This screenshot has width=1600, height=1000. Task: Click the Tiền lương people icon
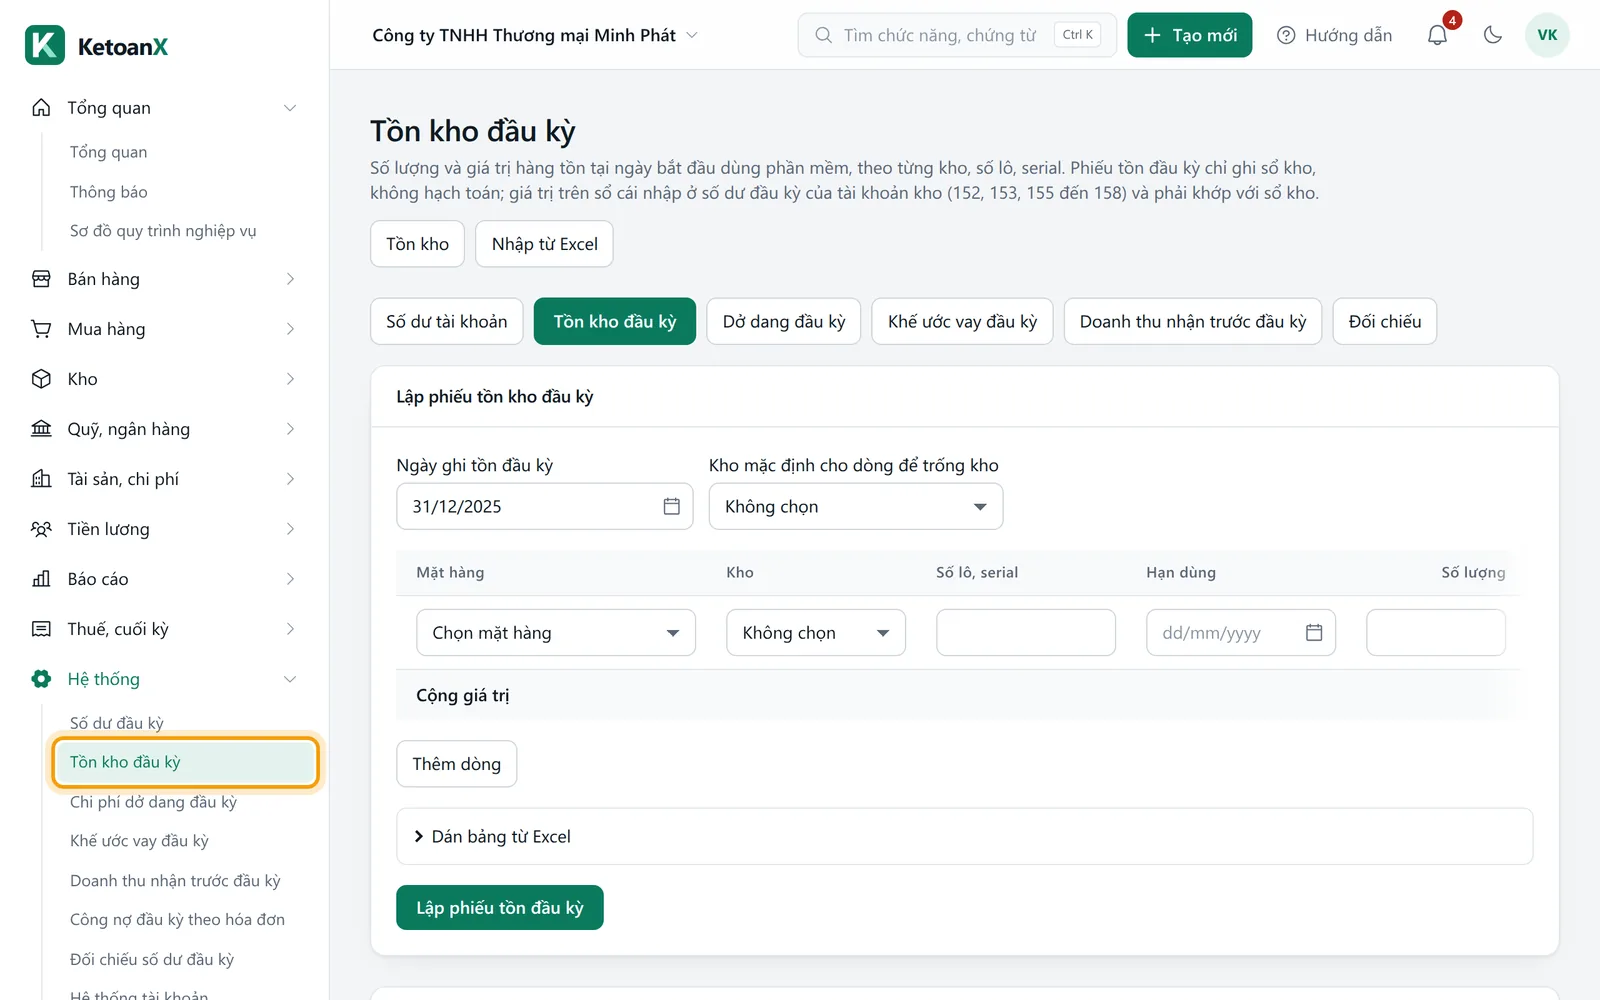tap(41, 529)
